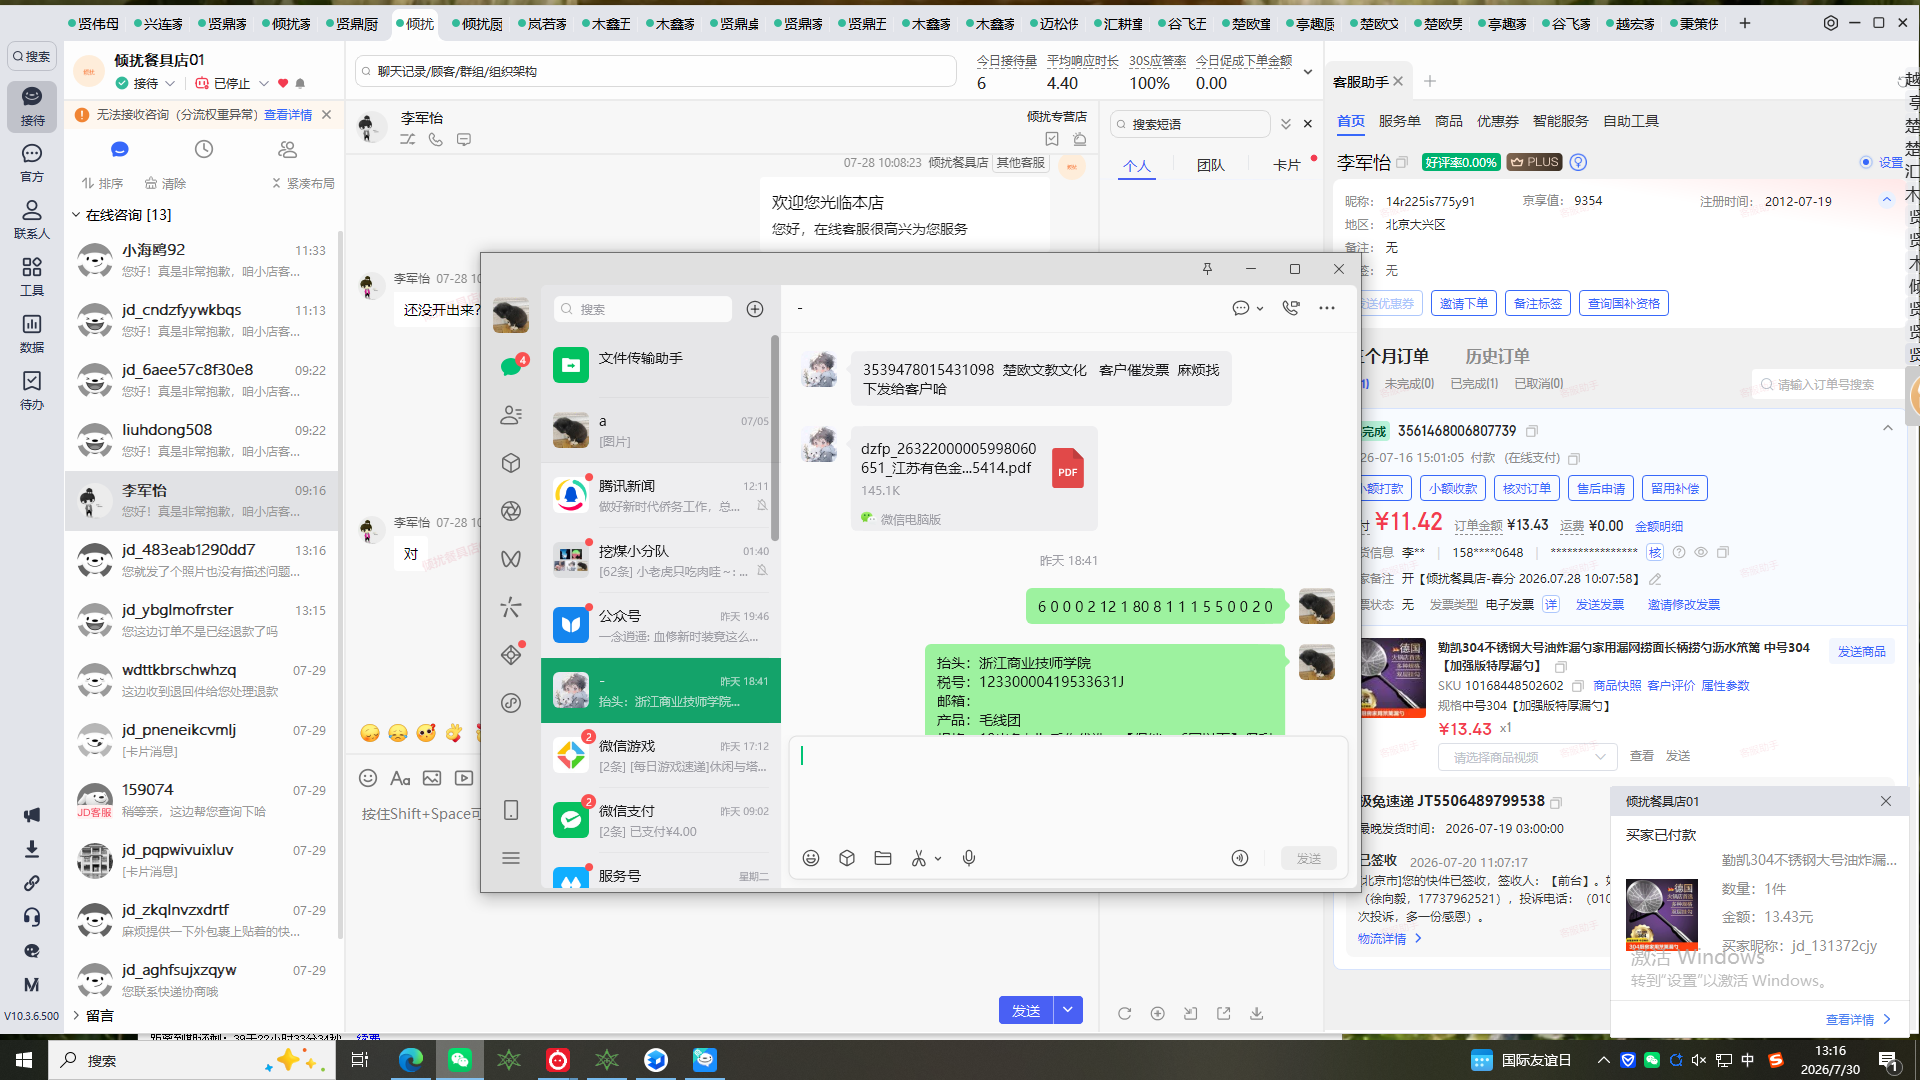Viewport: 1920px width, 1080px height.
Task: Switch to the 服务单 tab
Action: (x=1400, y=121)
